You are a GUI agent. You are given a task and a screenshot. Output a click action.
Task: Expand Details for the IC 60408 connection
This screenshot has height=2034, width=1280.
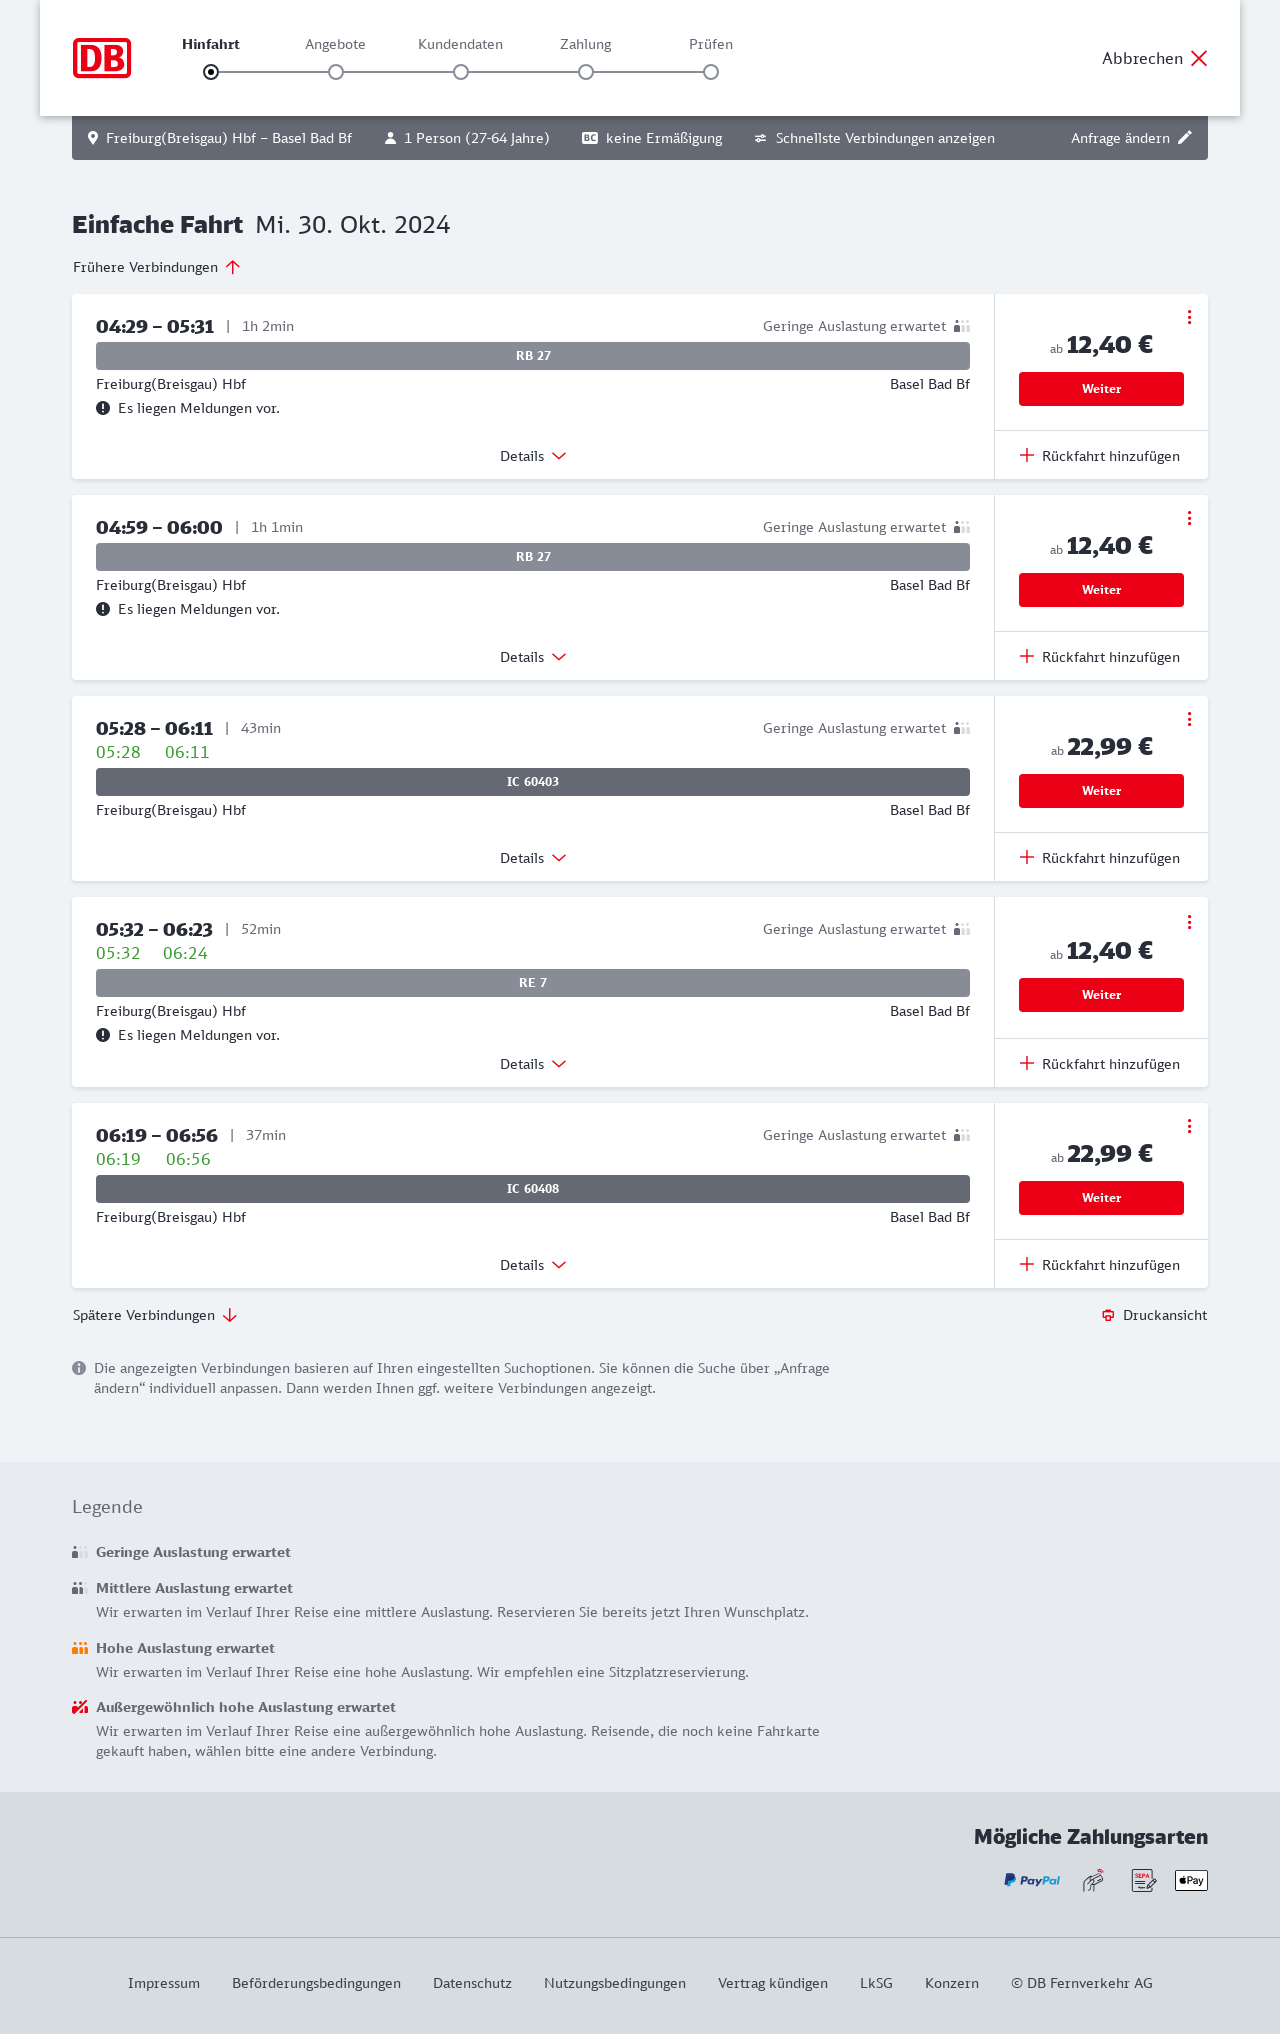pyautogui.click(x=533, y=1265)
